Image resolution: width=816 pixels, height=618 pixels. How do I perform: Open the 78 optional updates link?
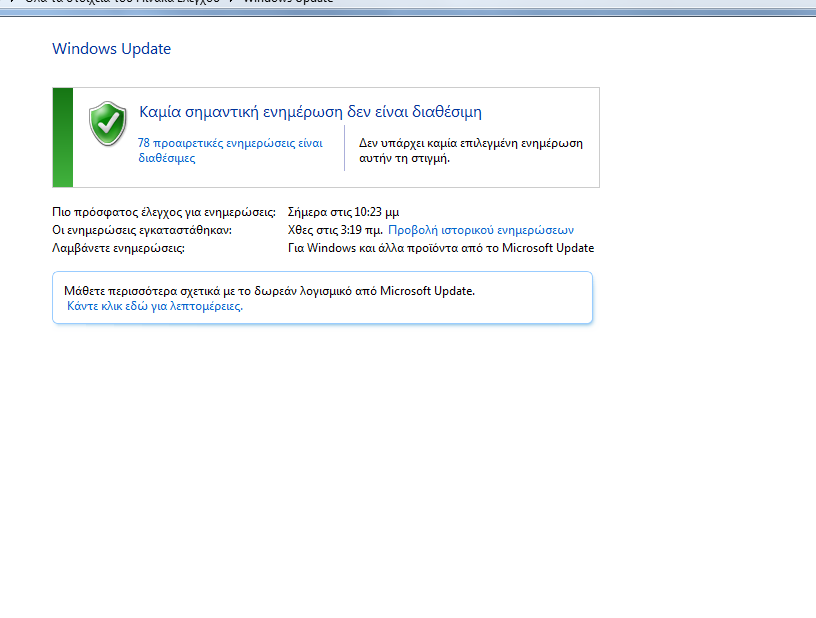(x=230, y=150)
